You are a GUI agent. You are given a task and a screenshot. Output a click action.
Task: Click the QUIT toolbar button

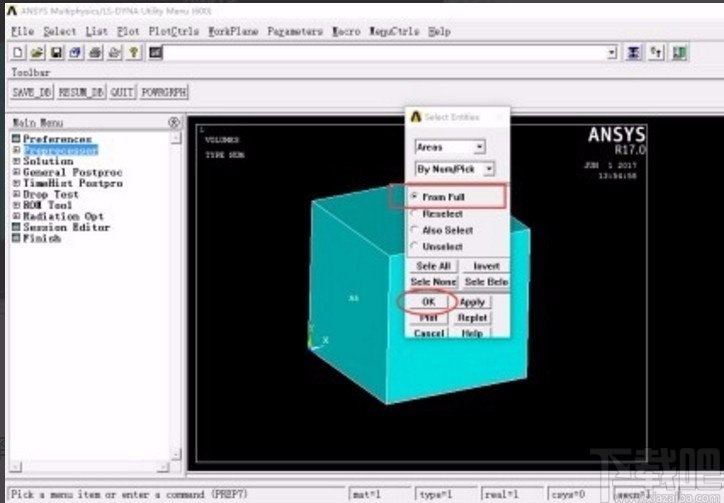pyautogui.click(x=122, y=92)
